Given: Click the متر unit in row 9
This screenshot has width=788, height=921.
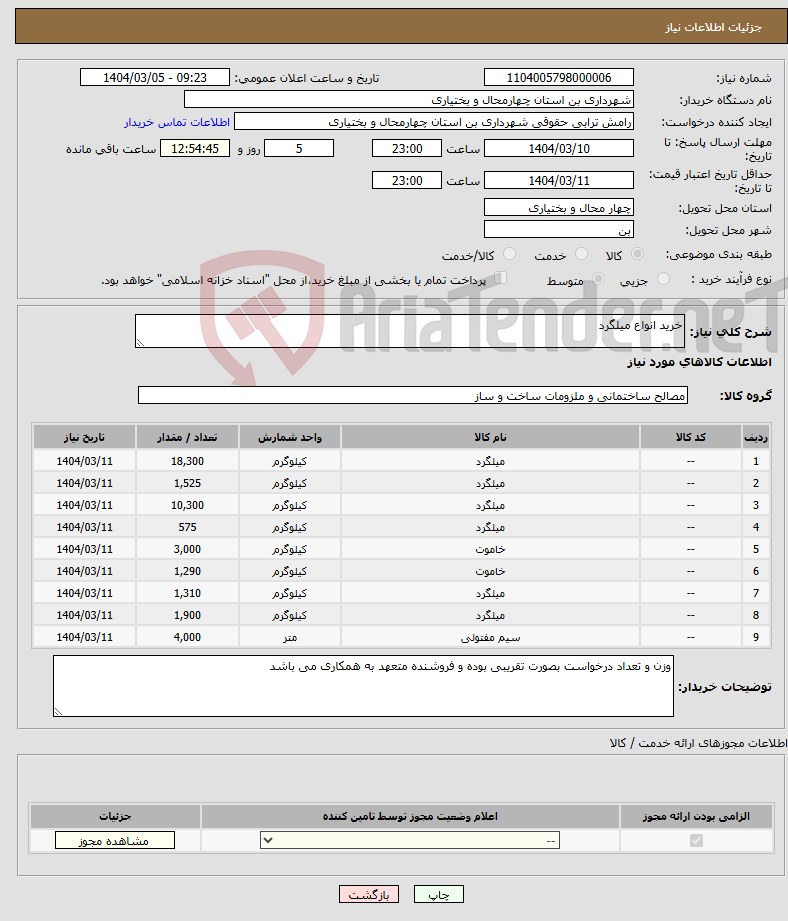Looking at the screenshot, I should tap(289, 637).
